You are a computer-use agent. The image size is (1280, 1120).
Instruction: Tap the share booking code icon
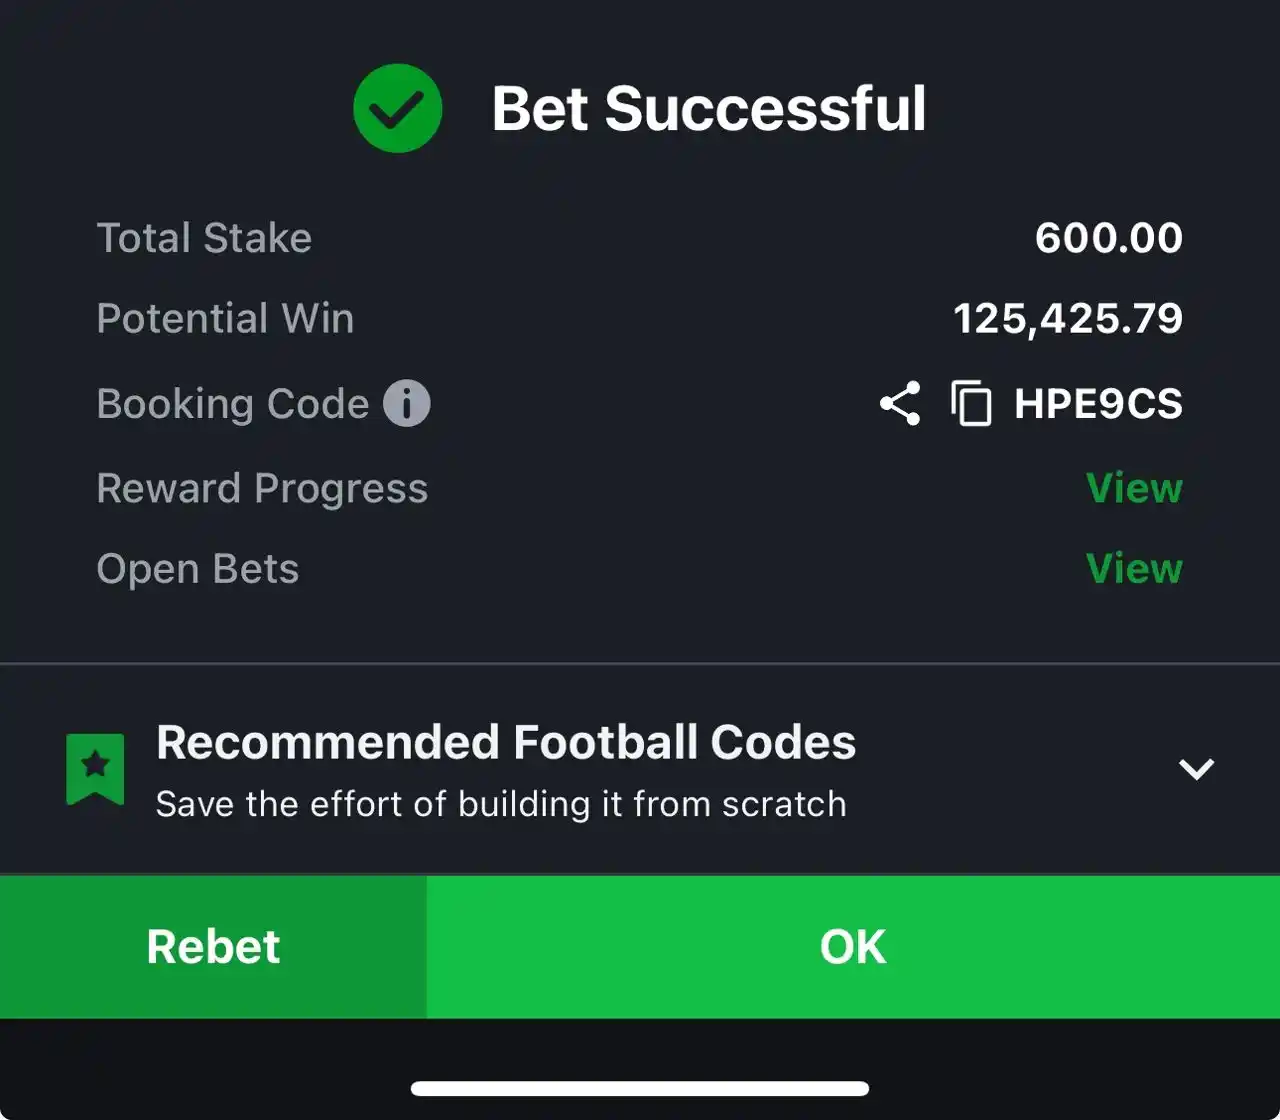tap(900, 404)
